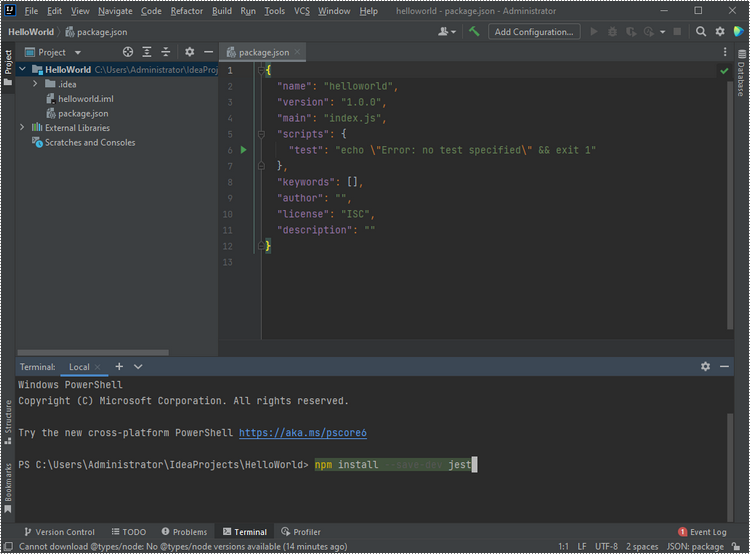This screenshot has height=554, width=750.
Task: Open IDE settings gear icon in toolbar
Action: pyautogui.click(x=720, y=32)
